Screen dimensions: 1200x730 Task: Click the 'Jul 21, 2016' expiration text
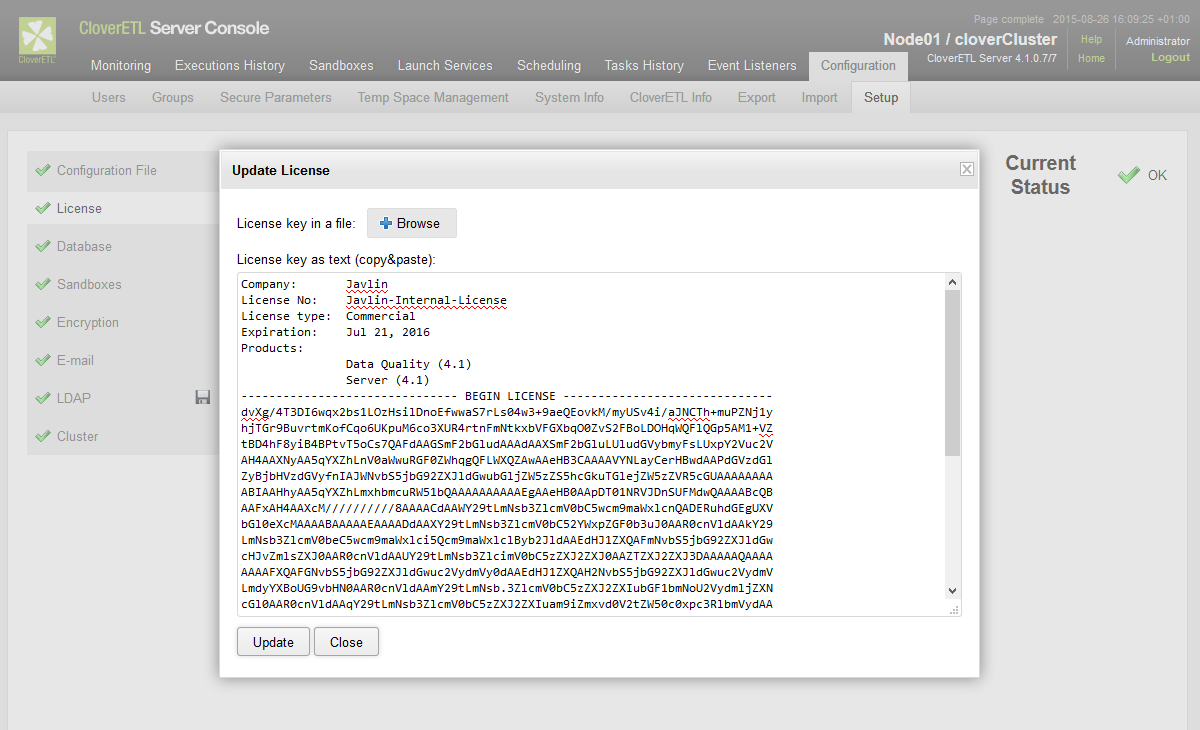coord(388,332)
